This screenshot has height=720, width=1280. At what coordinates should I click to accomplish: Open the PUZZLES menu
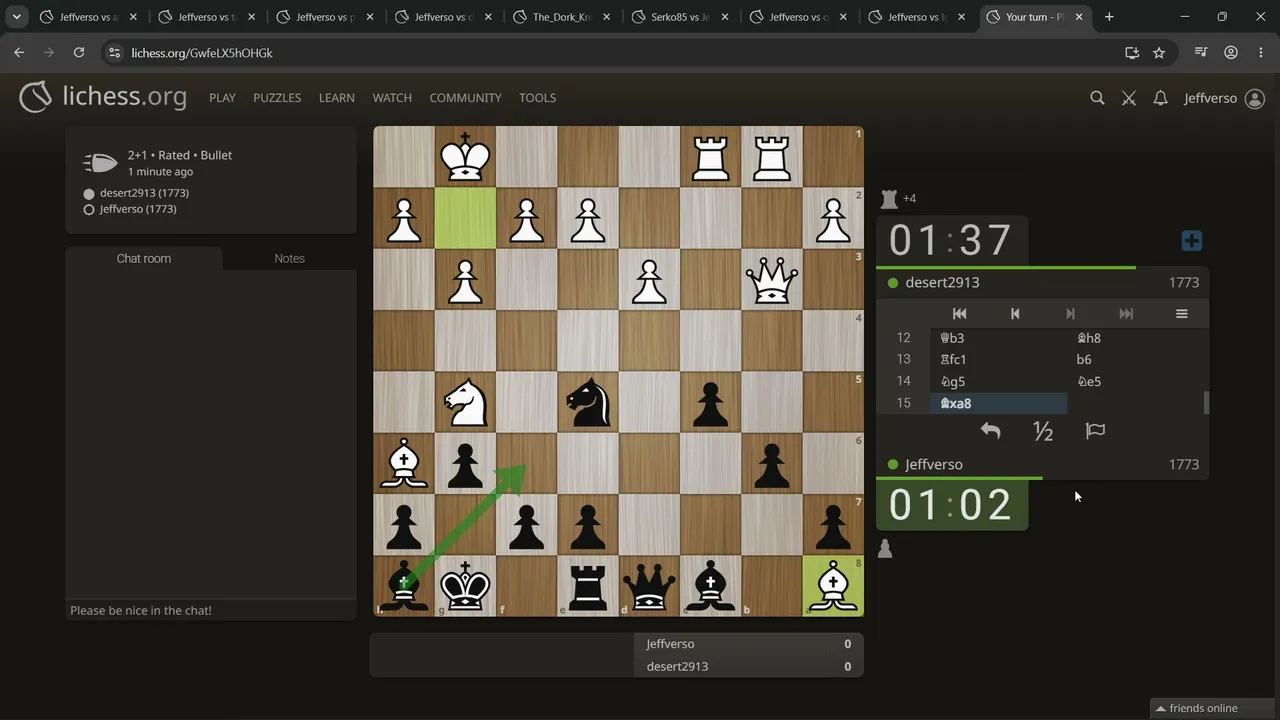click(277, 98)
